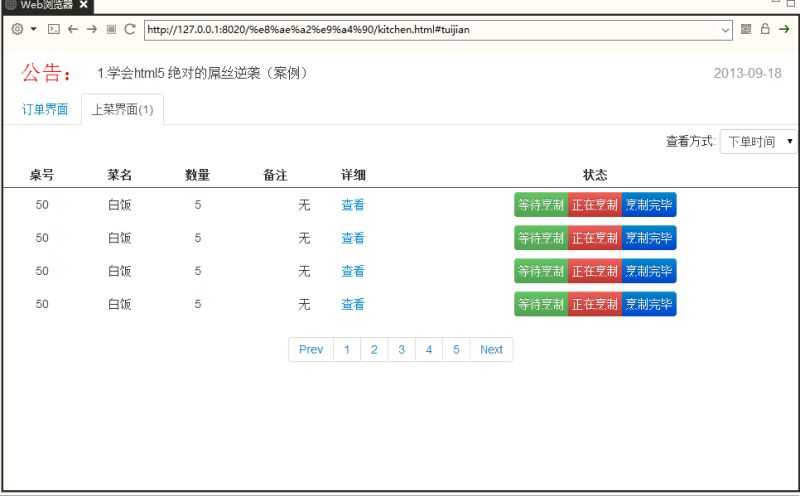Switch to 上菜界面(1) tab

click(122, 109)
